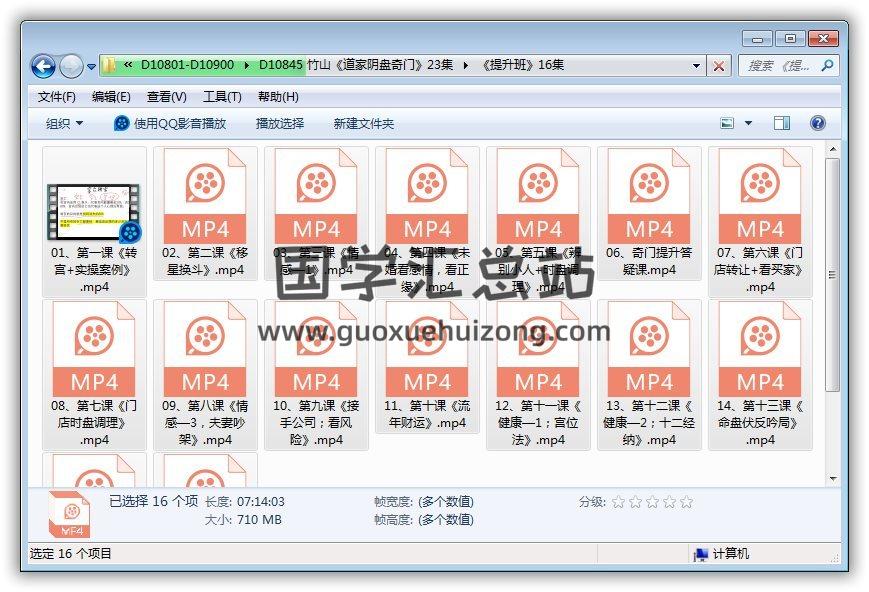The width and height of the screenshot is (869, 592).
Task: Open the recent pages dropdown arrow
Action: pyautogui.click(x=91, y=67)
